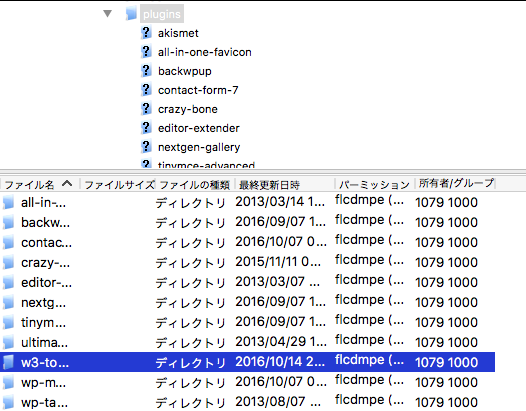The width and height of the screenshot is (526, 411).
Task: Select akismet in the tree
Action: click(x=178, y=33)
